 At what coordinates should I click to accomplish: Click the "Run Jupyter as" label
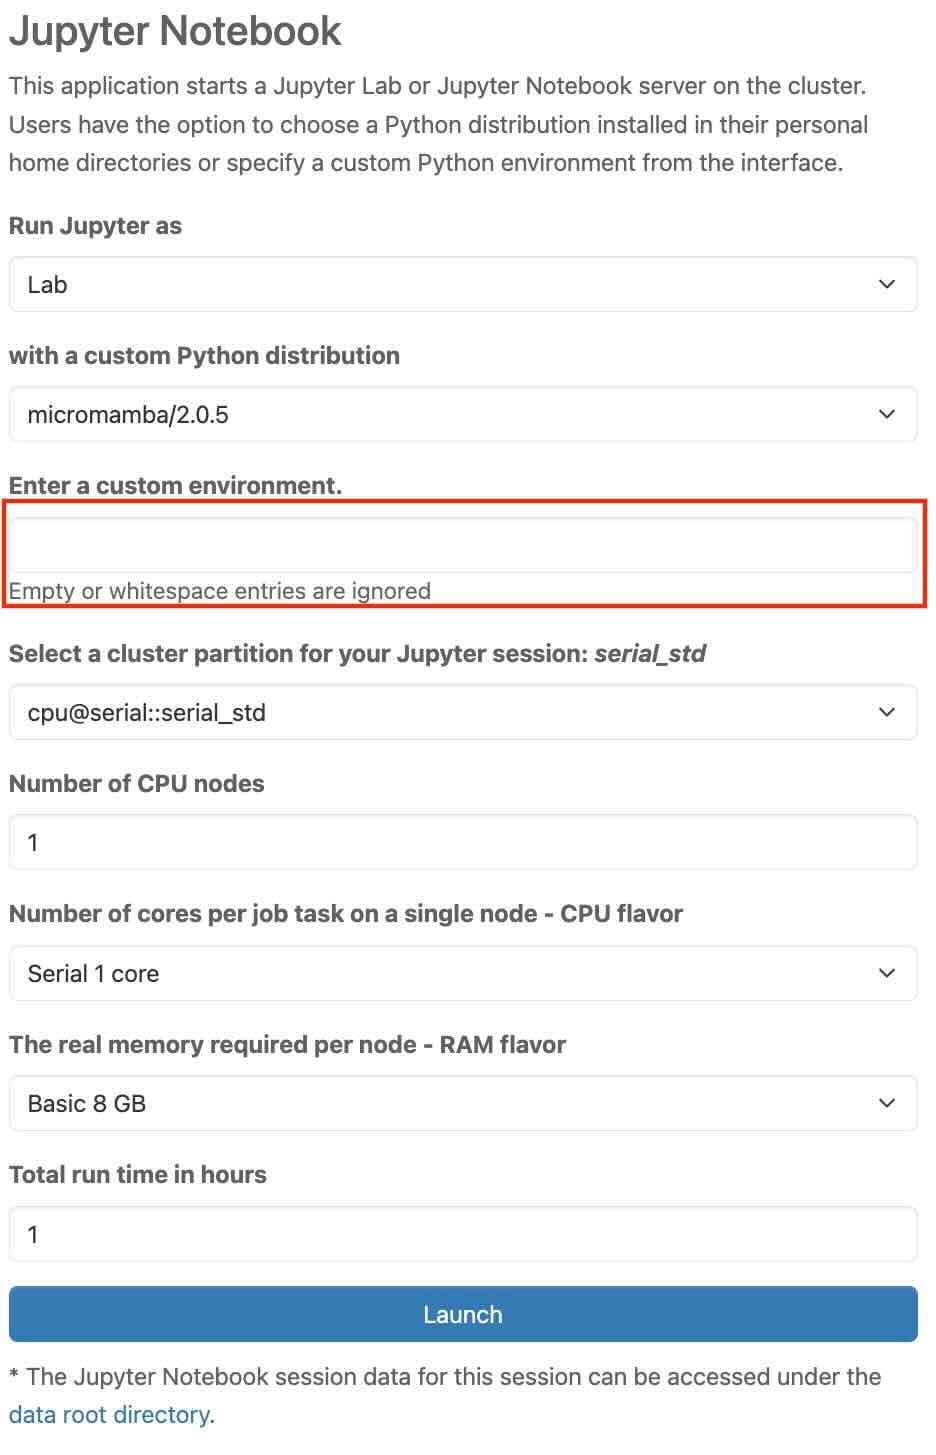95,226
